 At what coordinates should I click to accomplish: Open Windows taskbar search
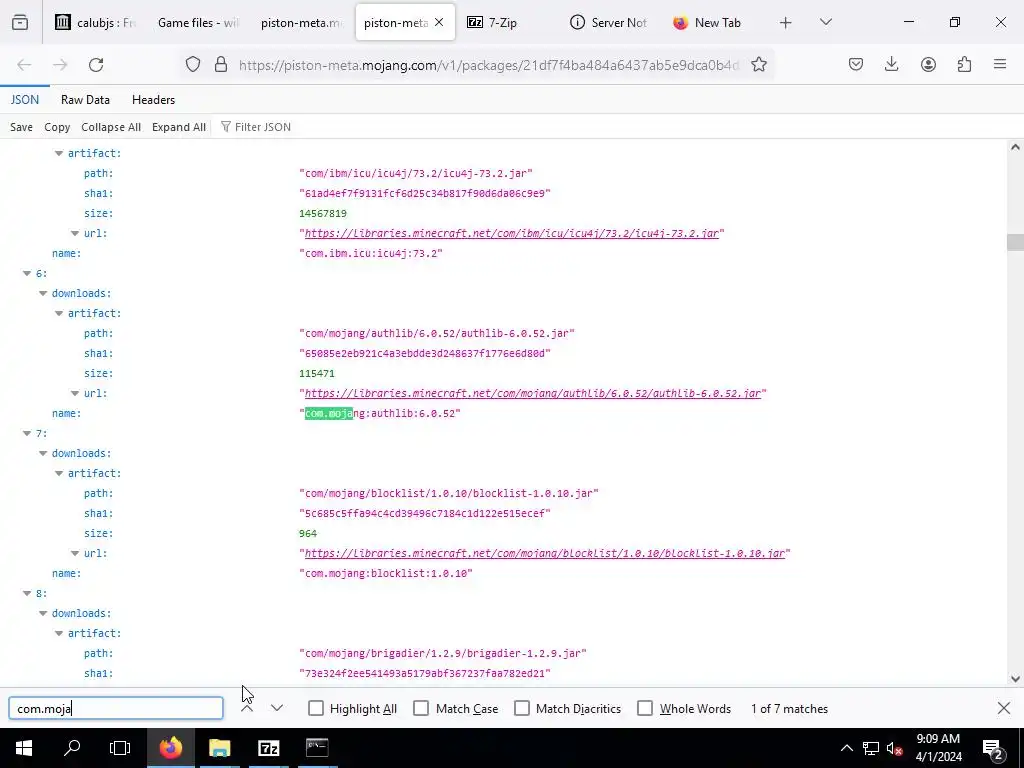72,748
